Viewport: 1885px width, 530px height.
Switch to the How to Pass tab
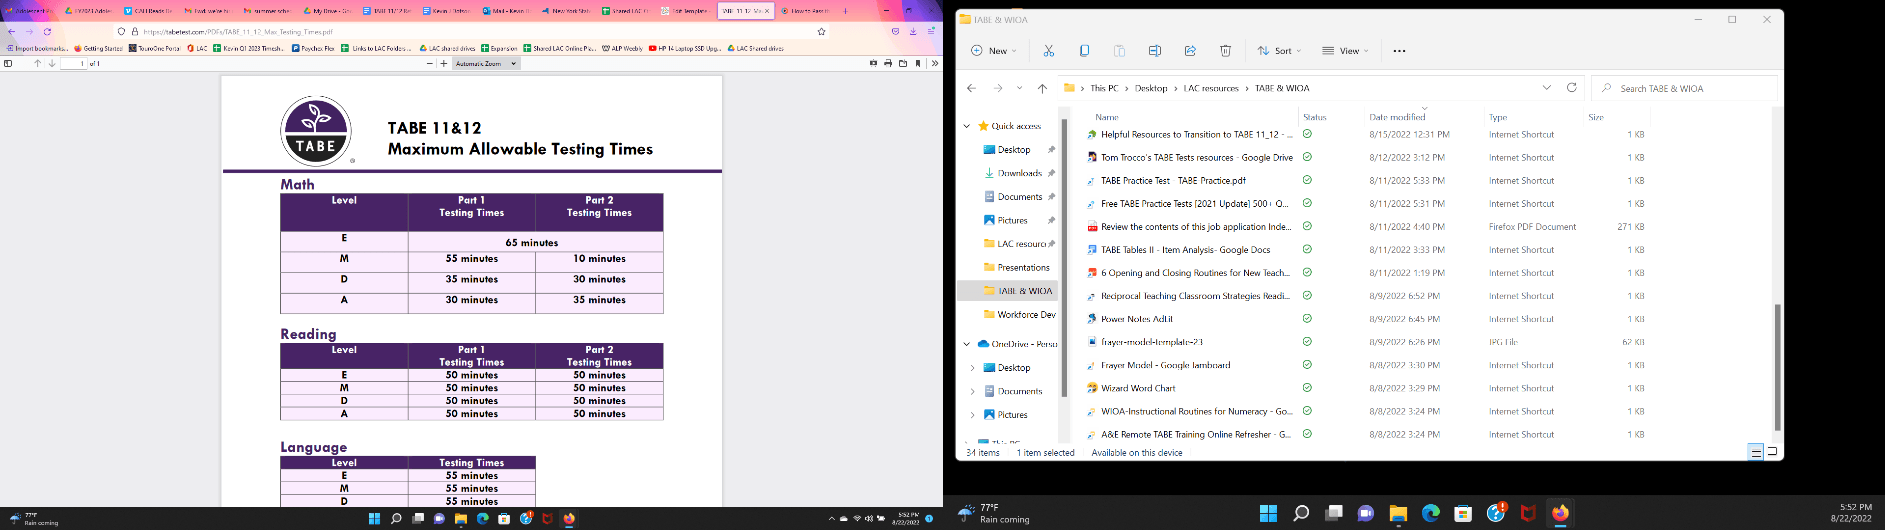805,10
